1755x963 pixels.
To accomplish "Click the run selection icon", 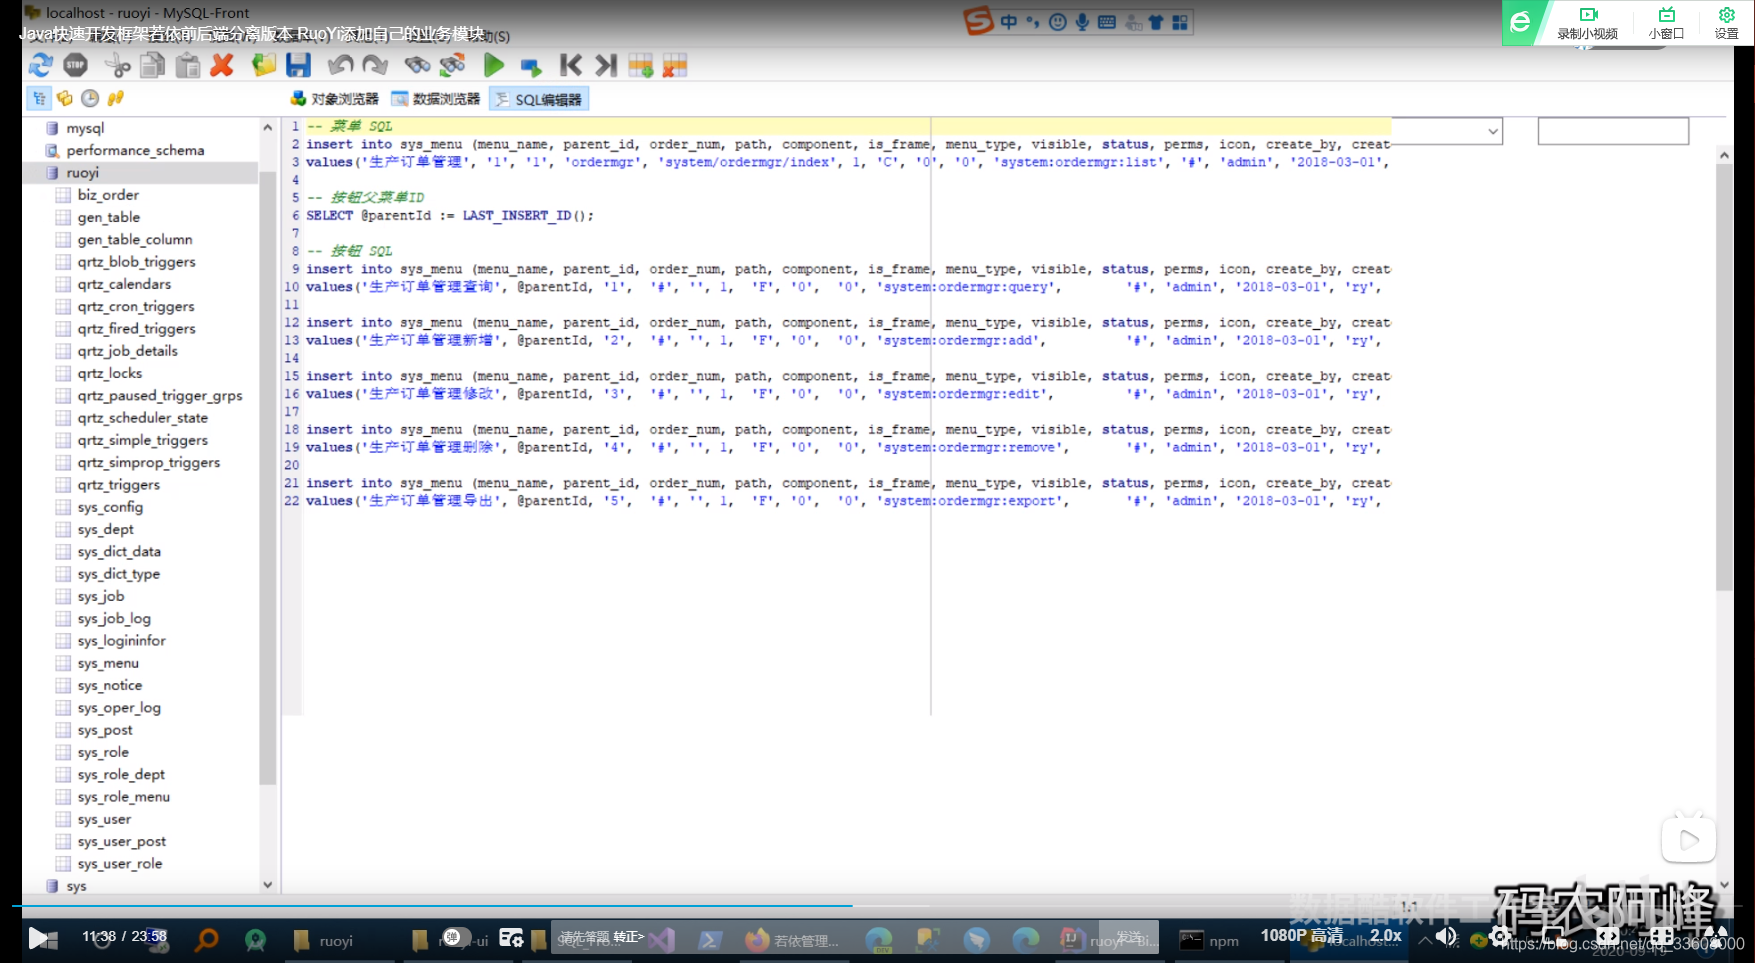I will click(531, 67).
